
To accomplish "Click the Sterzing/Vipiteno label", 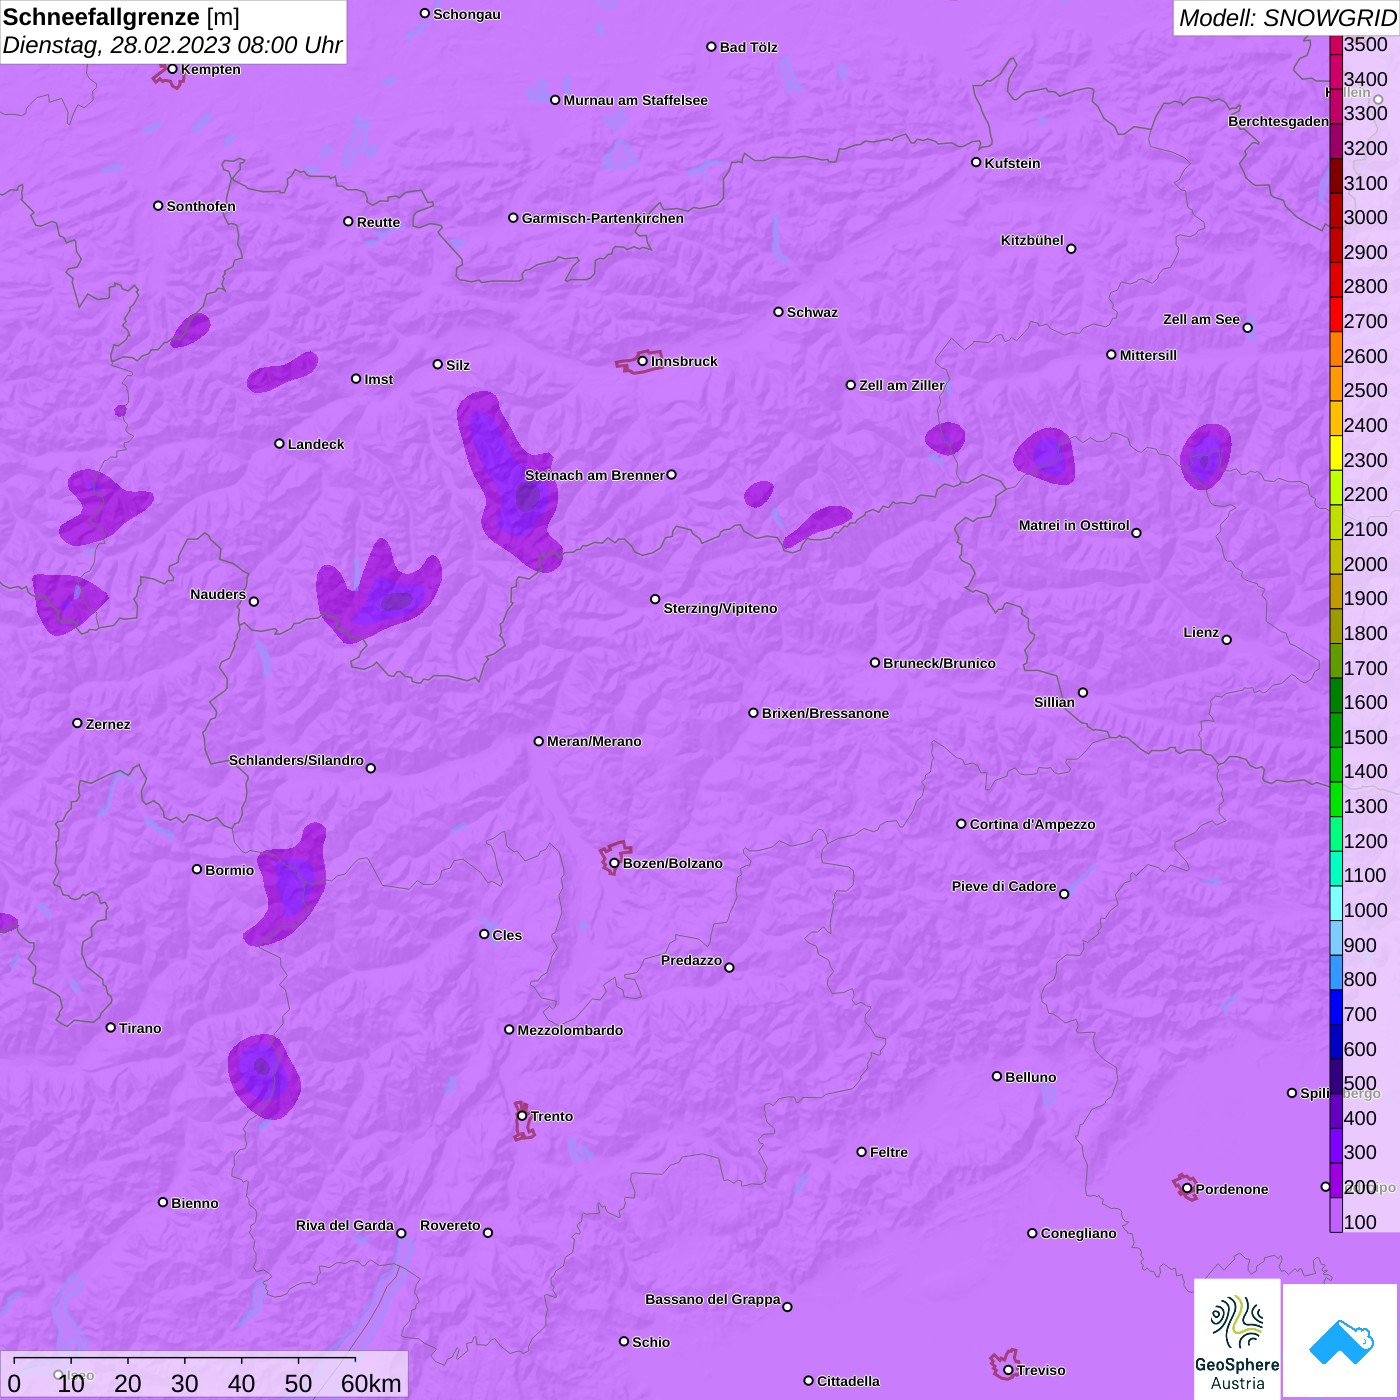I will 720,608.
